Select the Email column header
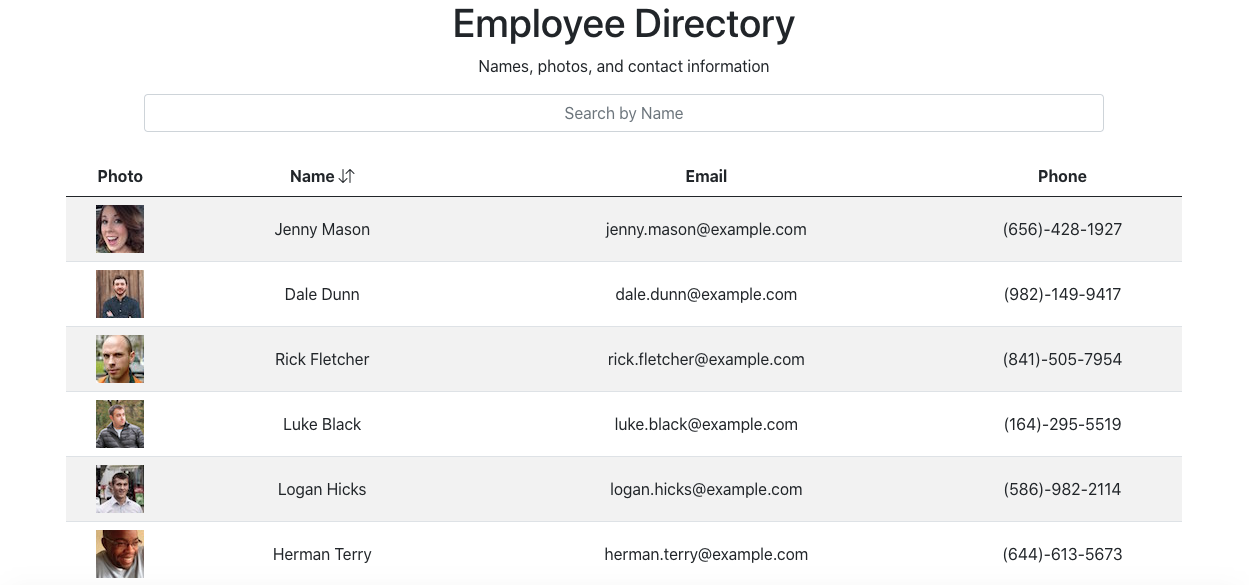Screen dimensions: 1249x585 [x=706, y=176]
